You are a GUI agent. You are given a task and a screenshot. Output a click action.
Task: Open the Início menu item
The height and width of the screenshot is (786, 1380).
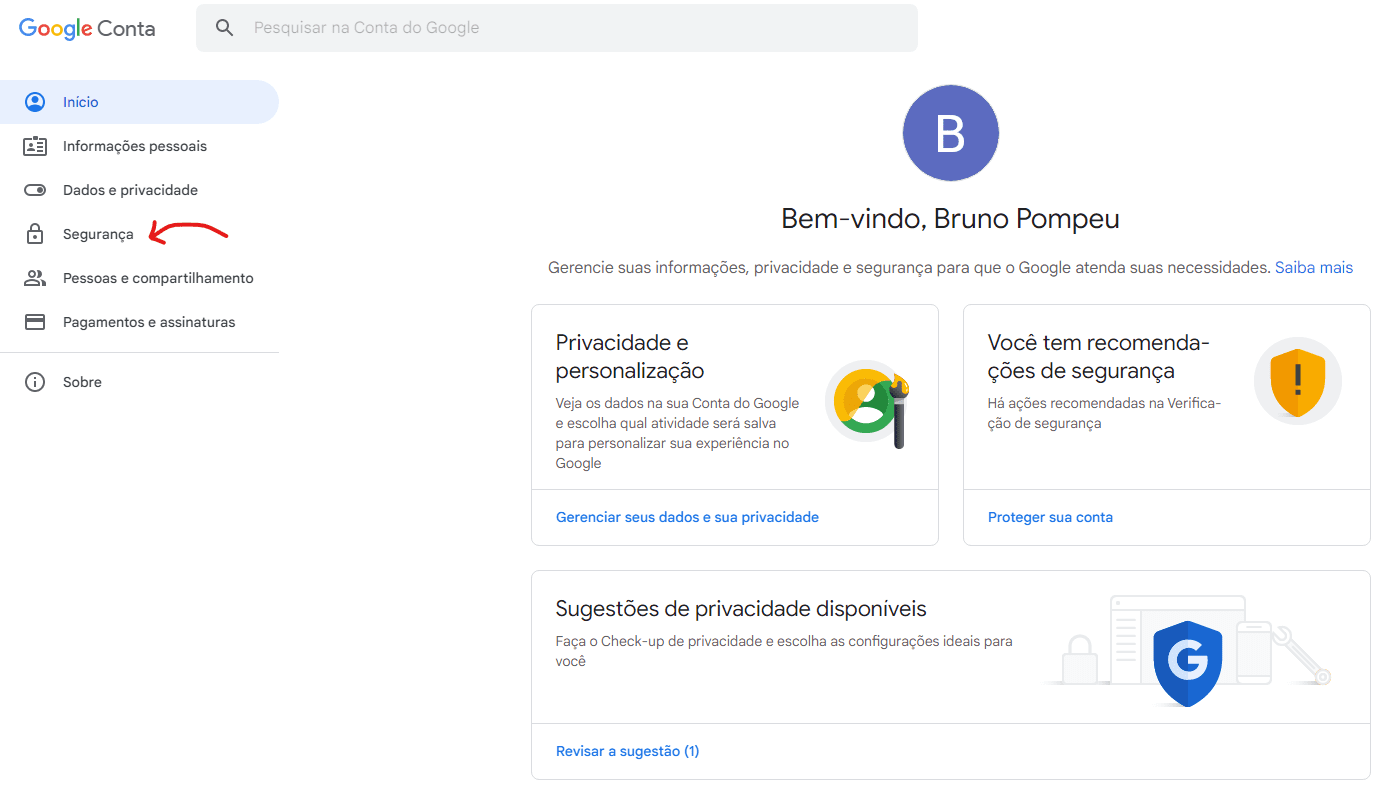click(139, 102)
